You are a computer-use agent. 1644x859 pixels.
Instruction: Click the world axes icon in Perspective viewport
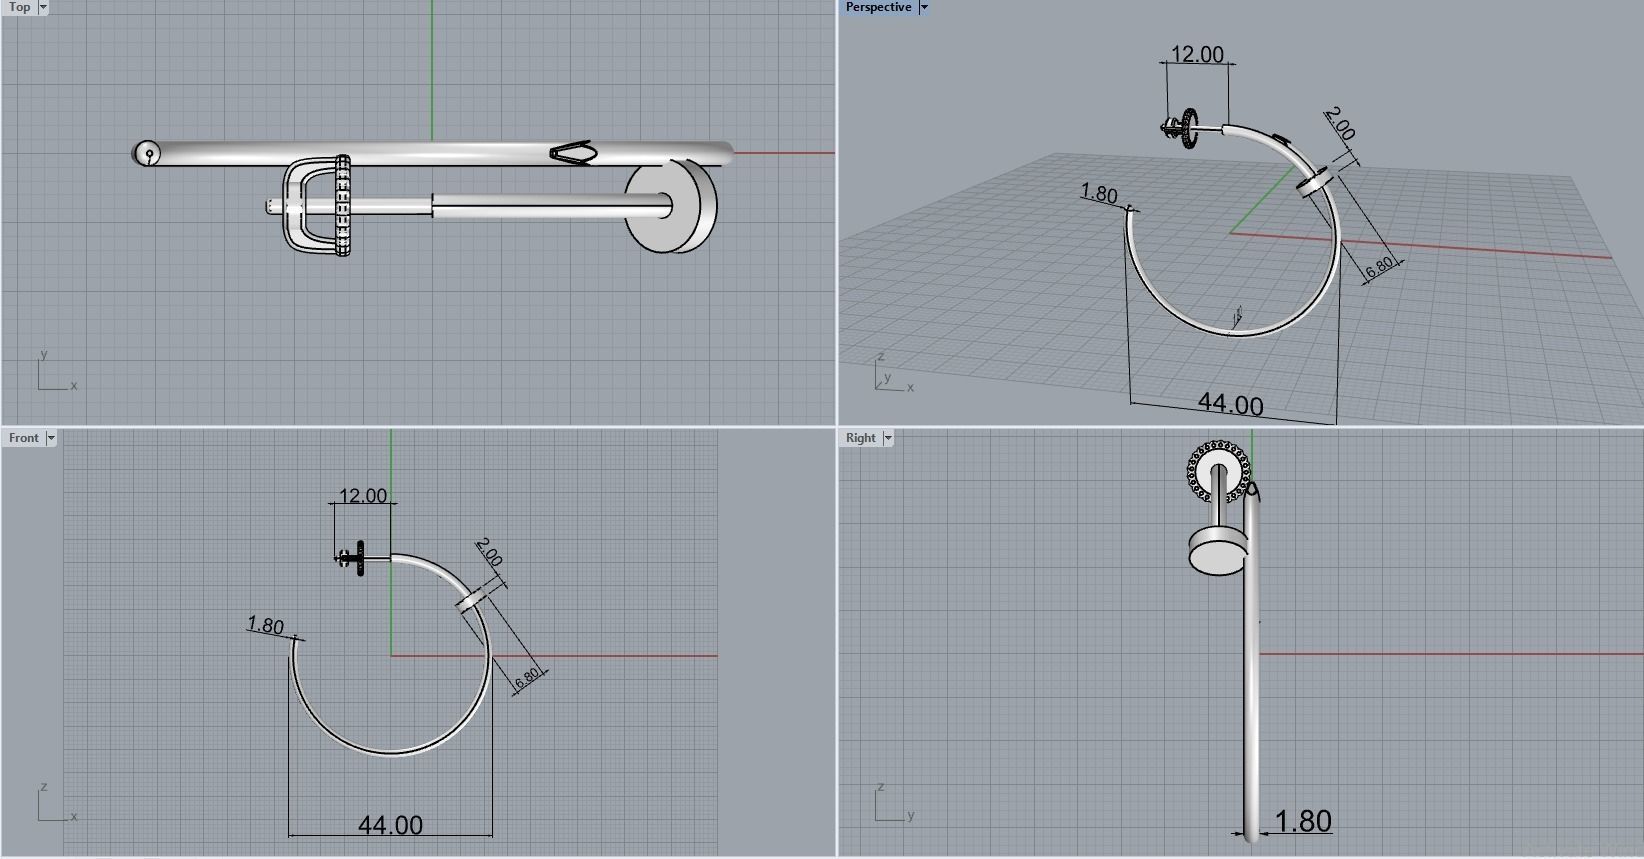click(894, 372)
